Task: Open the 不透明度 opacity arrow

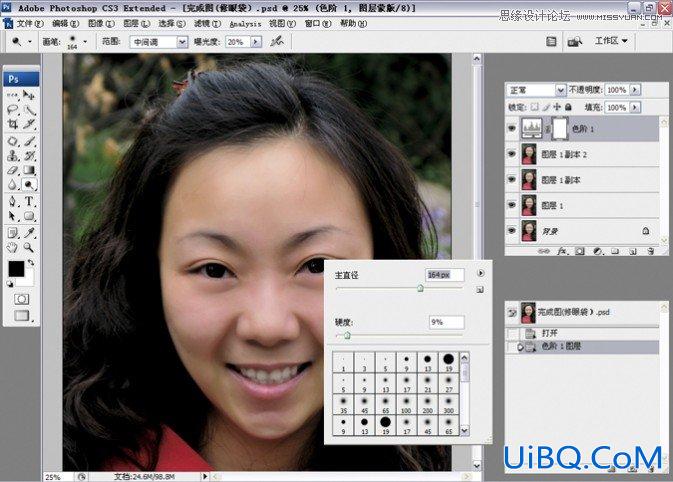Action: 635,90
